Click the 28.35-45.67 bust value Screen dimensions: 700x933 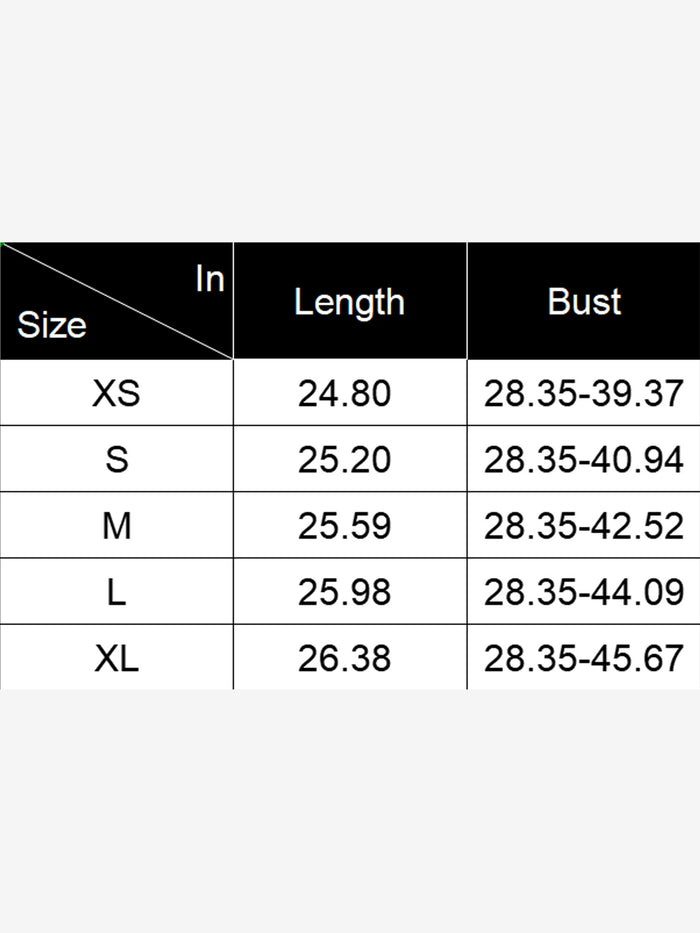[584, 658]
